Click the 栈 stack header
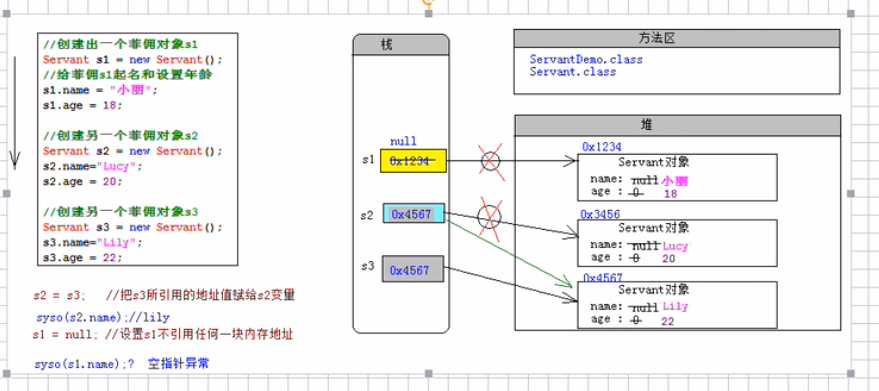Image resolution: width=879 pixels, height=391 pixels. click(x=401, y=44)
